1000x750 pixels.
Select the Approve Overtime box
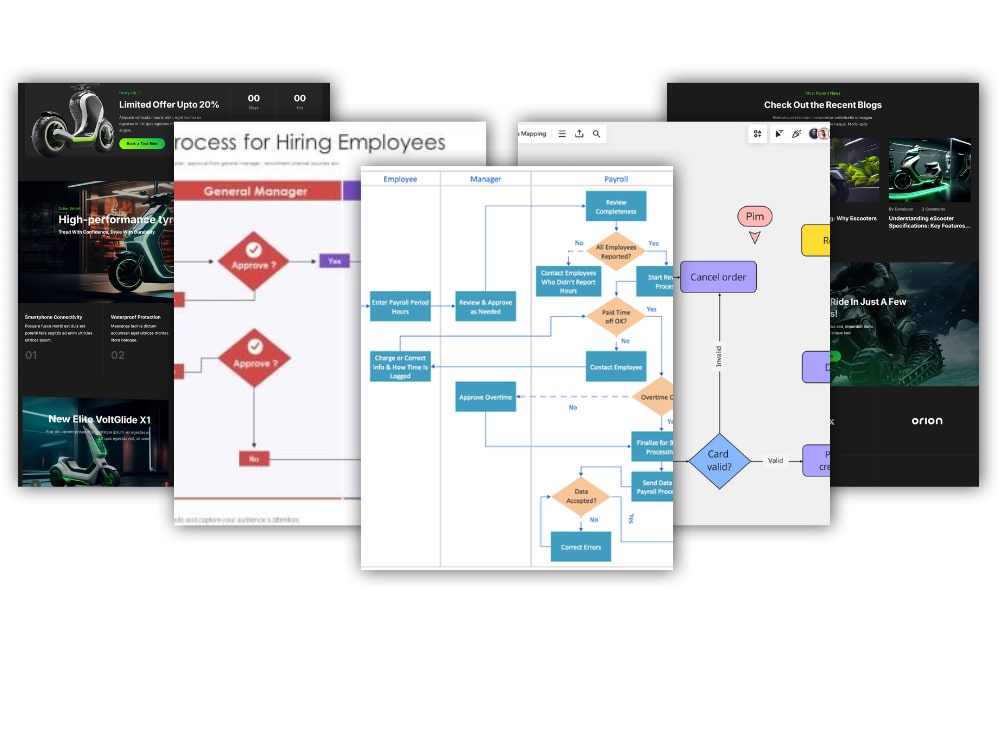(x=485, y=397)
